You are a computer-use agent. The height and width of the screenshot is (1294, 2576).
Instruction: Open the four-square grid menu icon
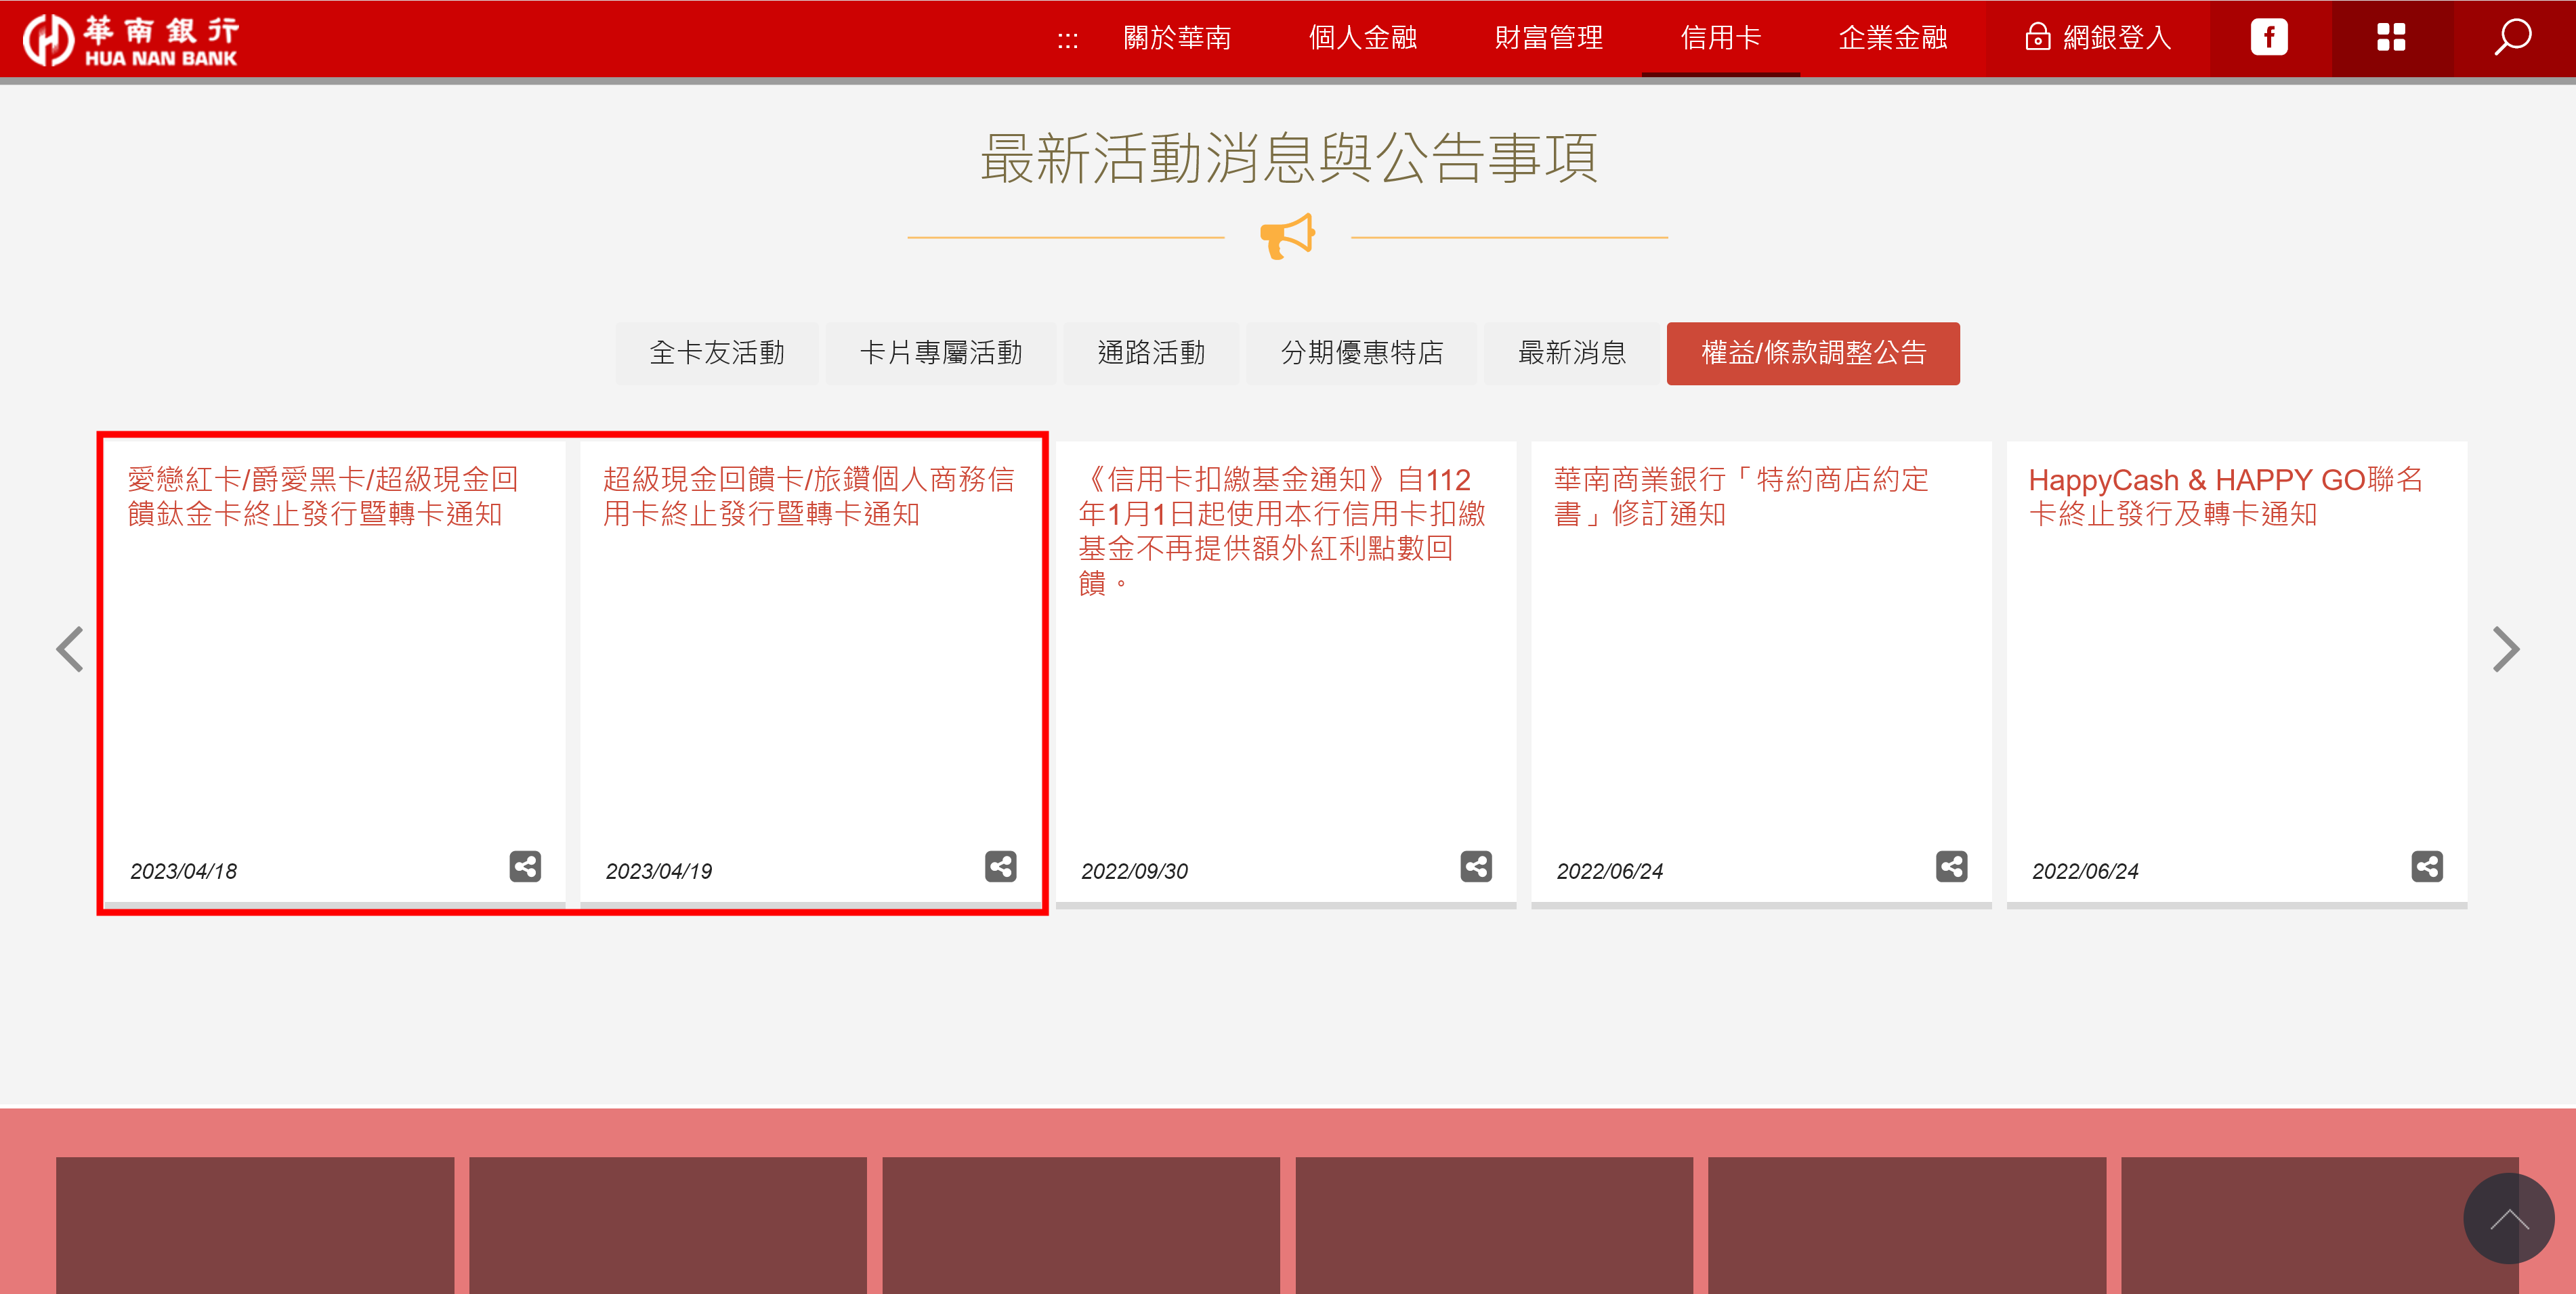pyautogui.click(x=2391, y=38)
